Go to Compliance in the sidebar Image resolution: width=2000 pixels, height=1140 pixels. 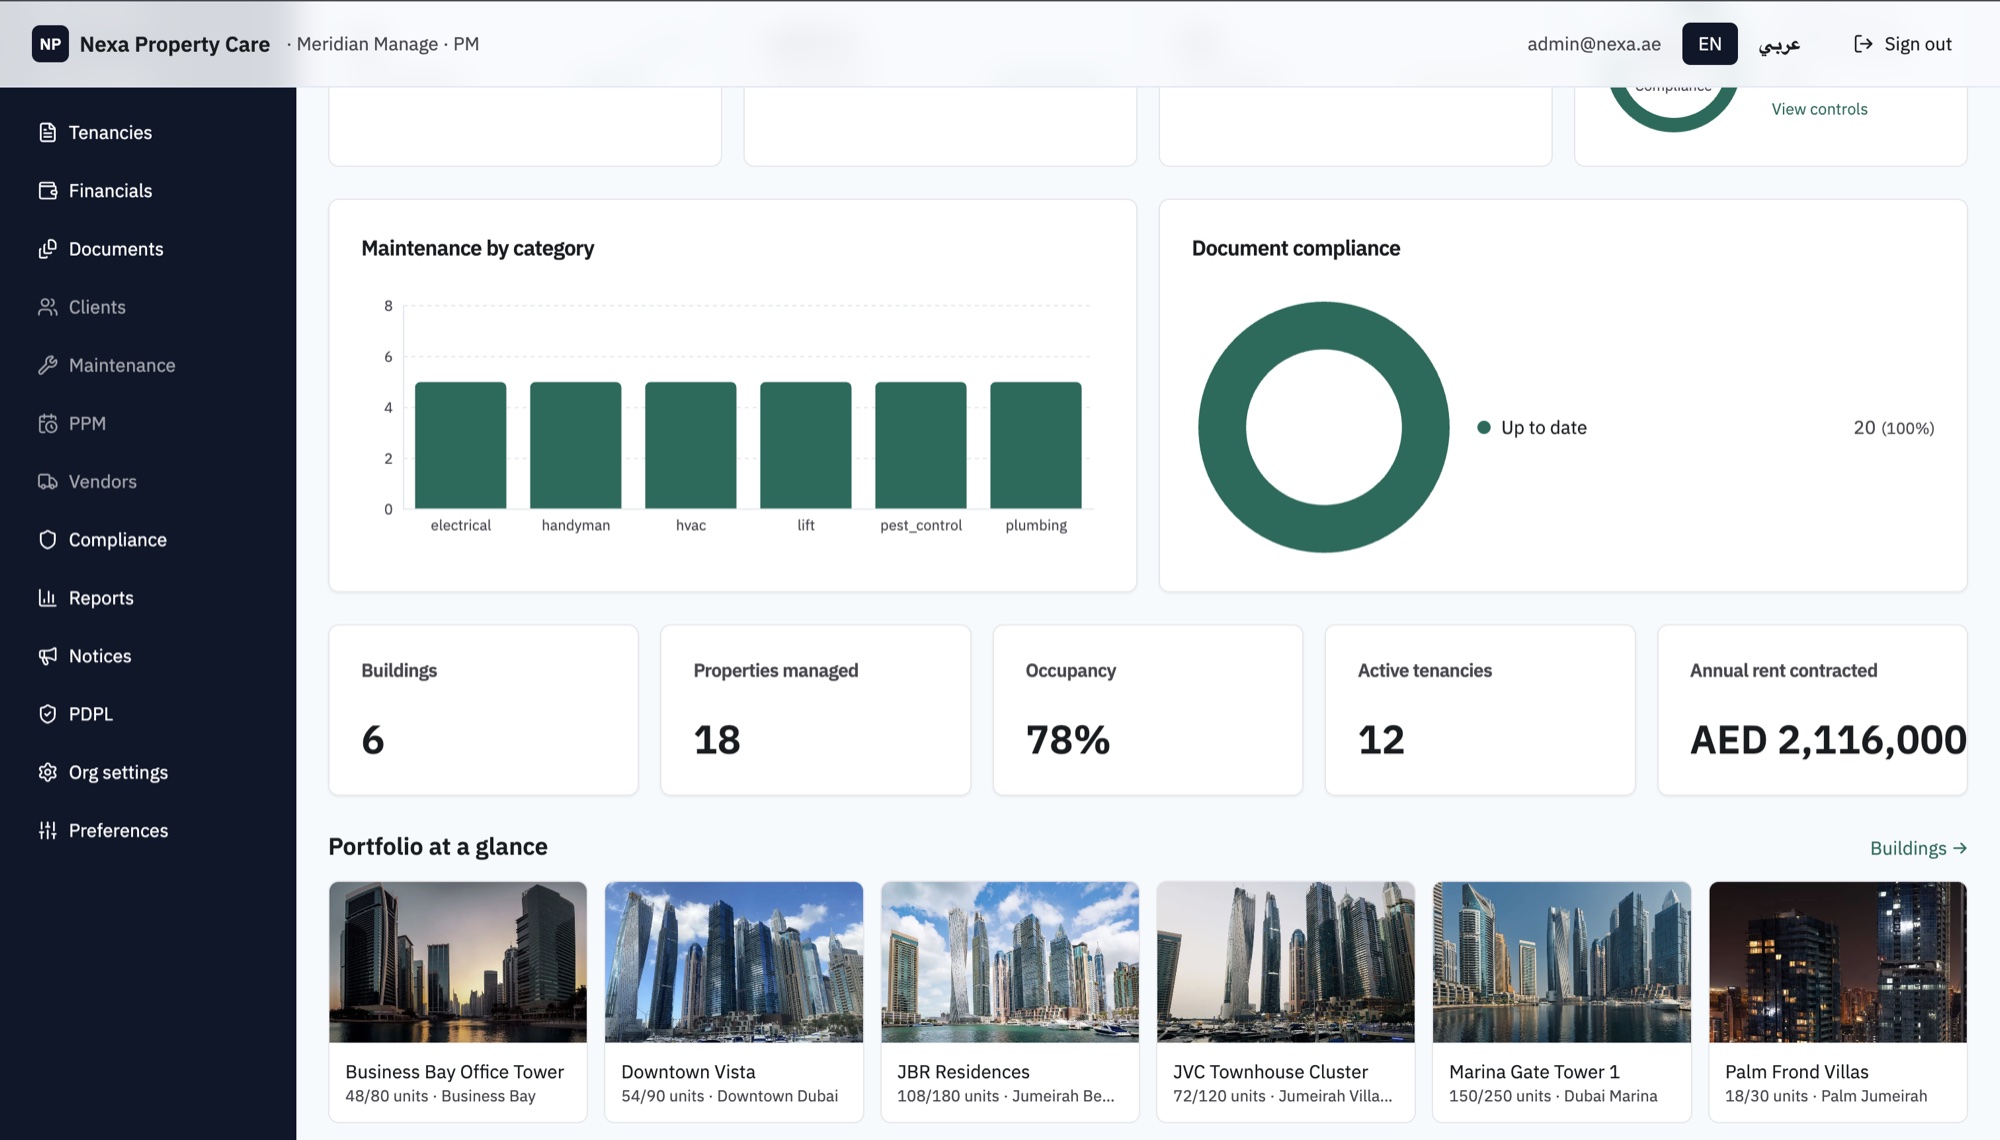(148, 540)
